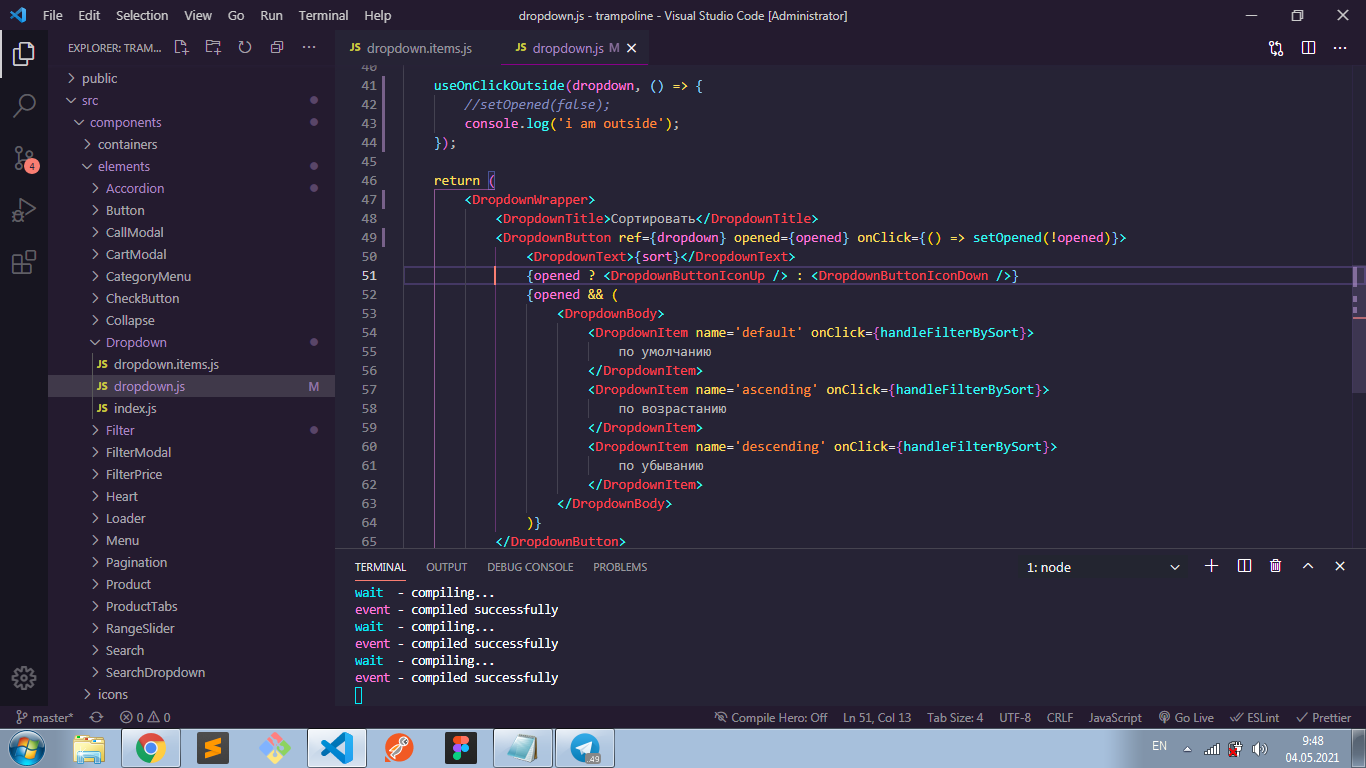Open Google Chrome from the taskbar
Screen dimensions: 1366x768
[151, 747]
